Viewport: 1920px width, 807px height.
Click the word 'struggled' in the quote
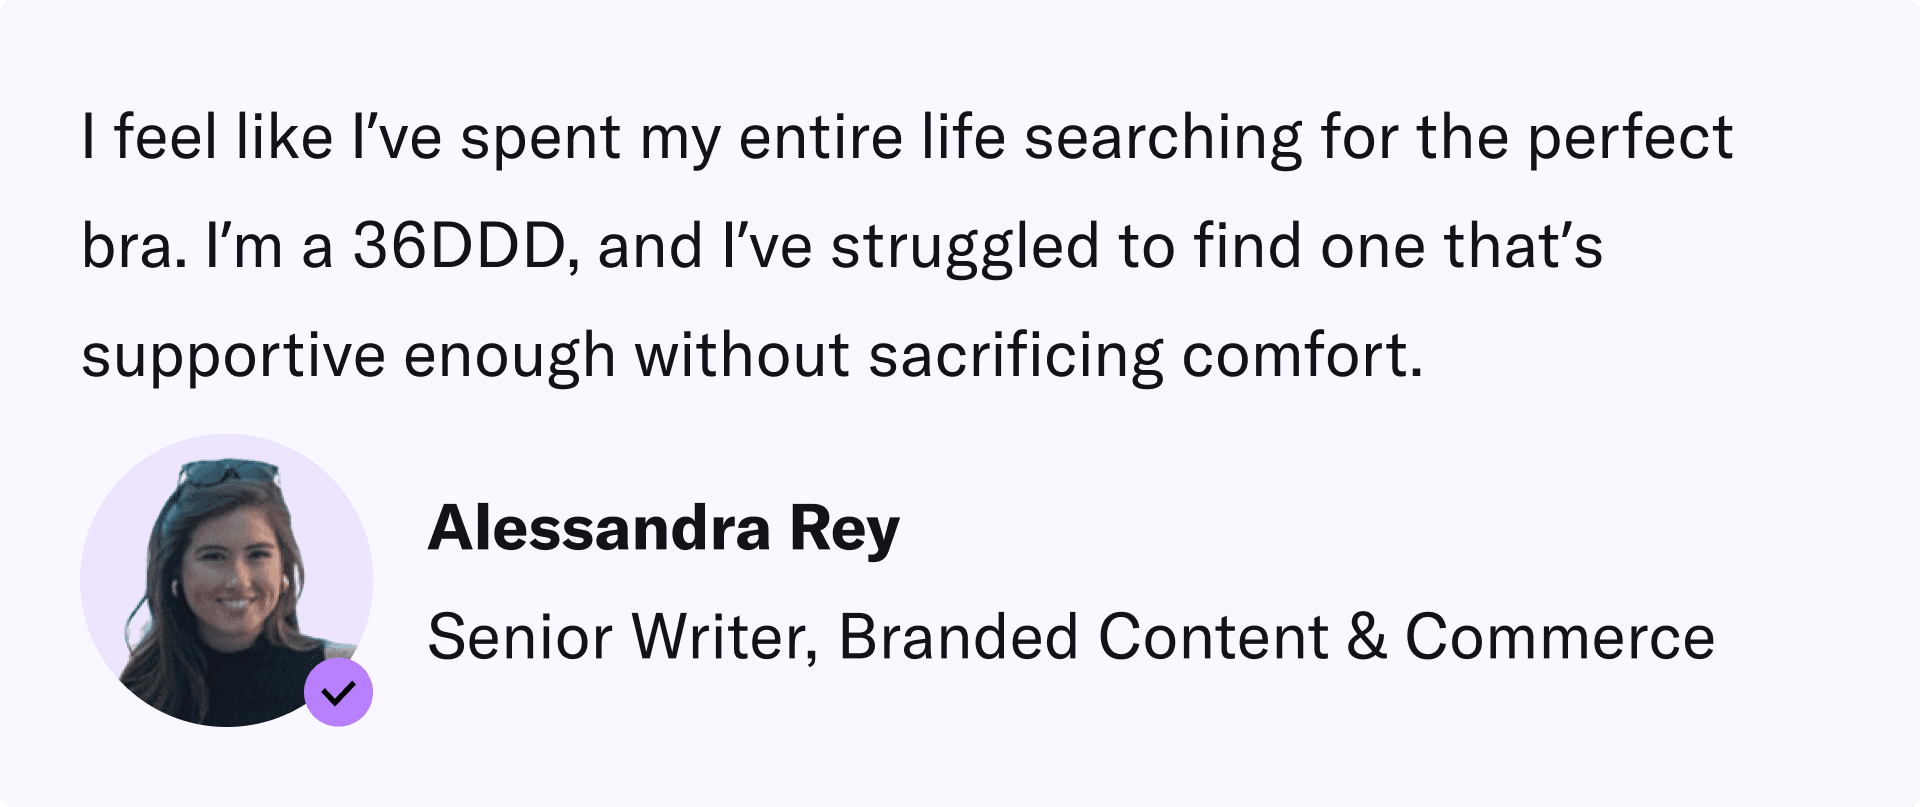coord(965,248)
